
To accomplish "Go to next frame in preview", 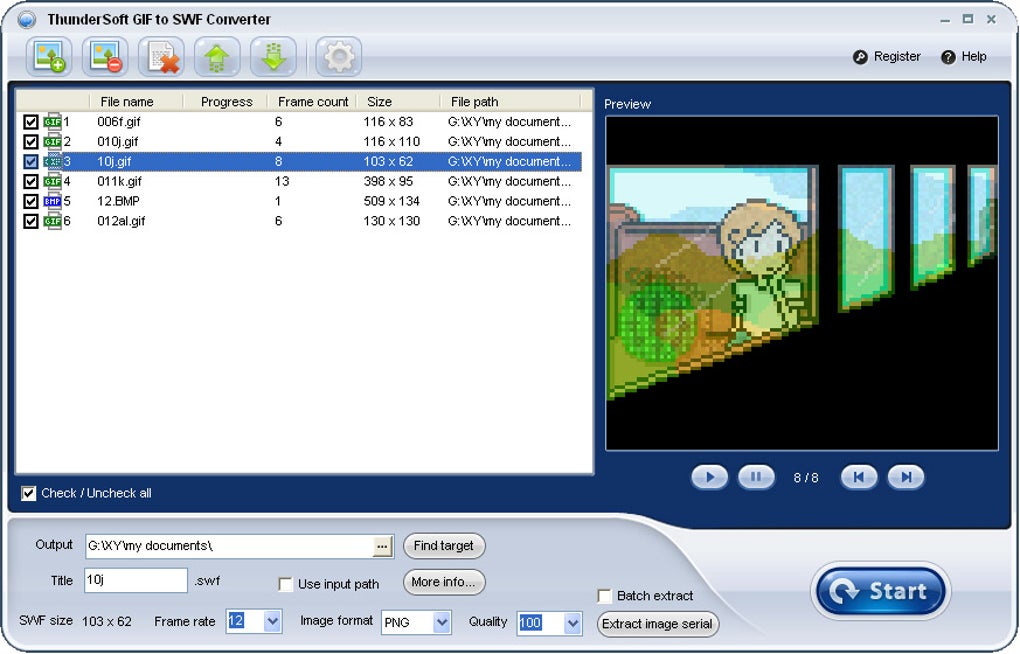I will click(906, 477).
